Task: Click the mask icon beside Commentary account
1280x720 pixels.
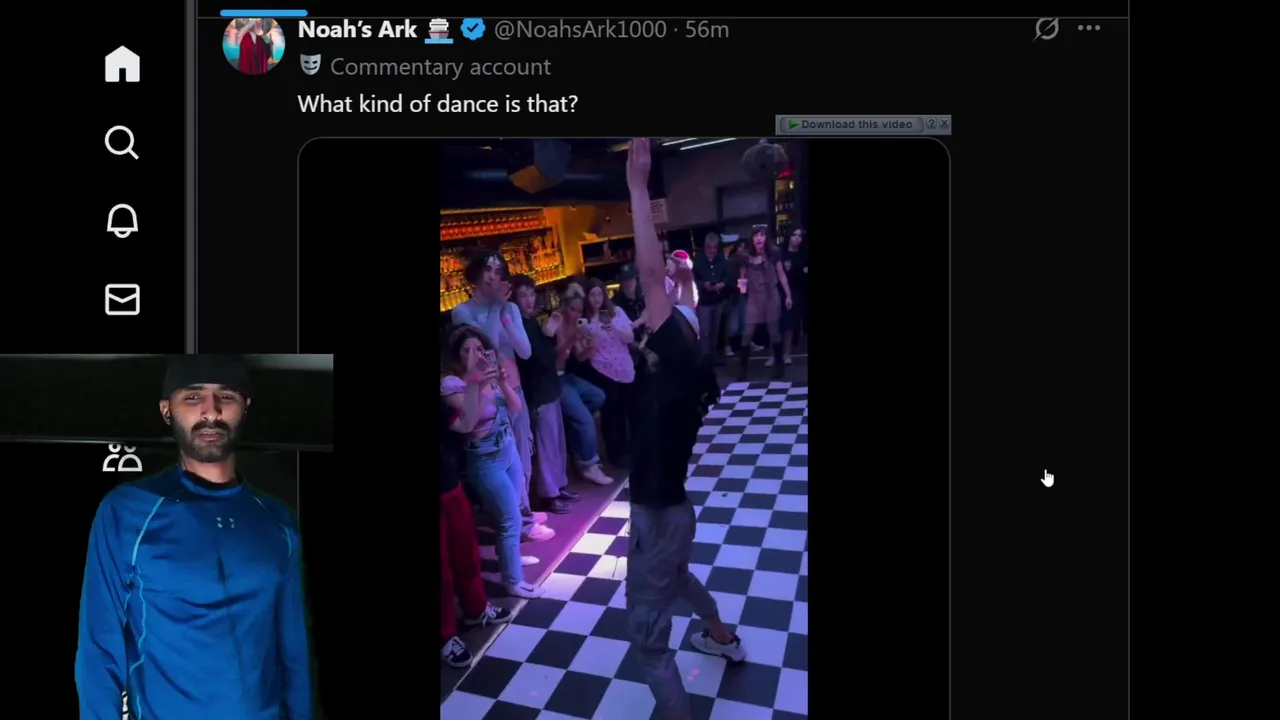Action: (x=310, y=66)
